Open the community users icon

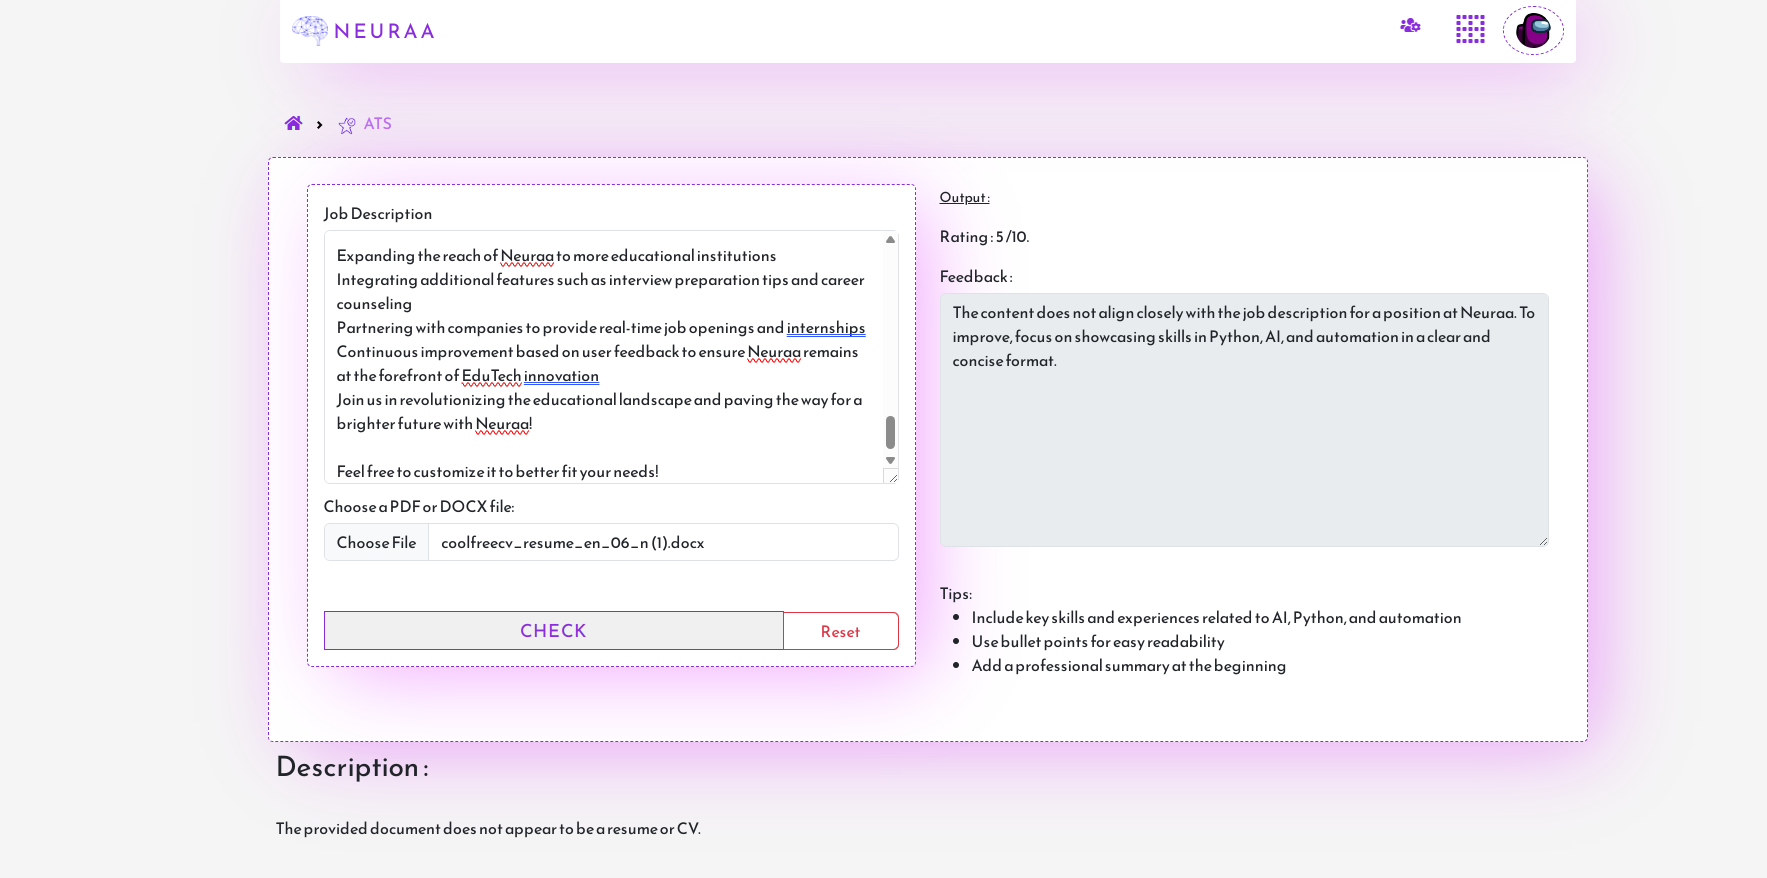(x=1410, y=26)
